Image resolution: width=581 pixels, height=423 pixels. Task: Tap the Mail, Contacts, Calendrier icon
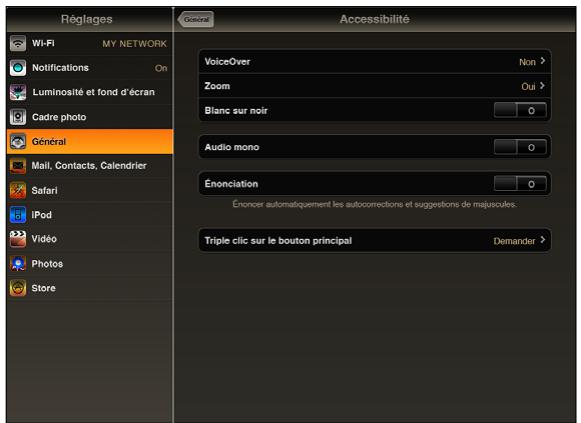pyautogui.click(x=18, y=166)
